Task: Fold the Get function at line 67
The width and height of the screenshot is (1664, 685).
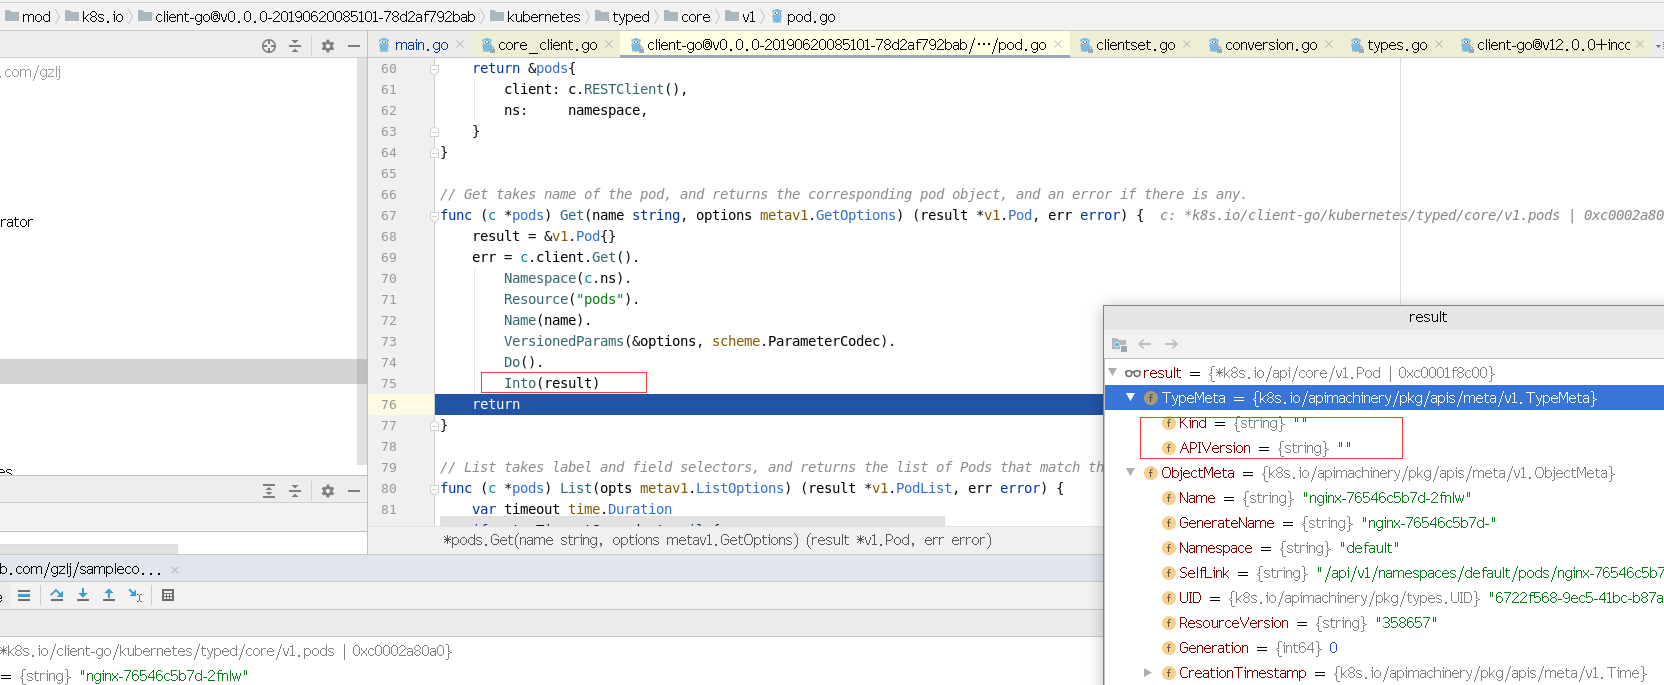Action: [434, 215]
